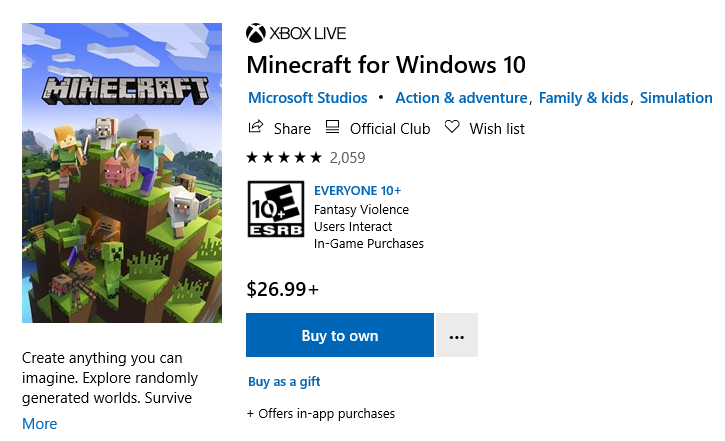Viewport: 725px width, 441px height.
Task: Click the ESRB 10+ rating badge
Action: click(274, 210)
